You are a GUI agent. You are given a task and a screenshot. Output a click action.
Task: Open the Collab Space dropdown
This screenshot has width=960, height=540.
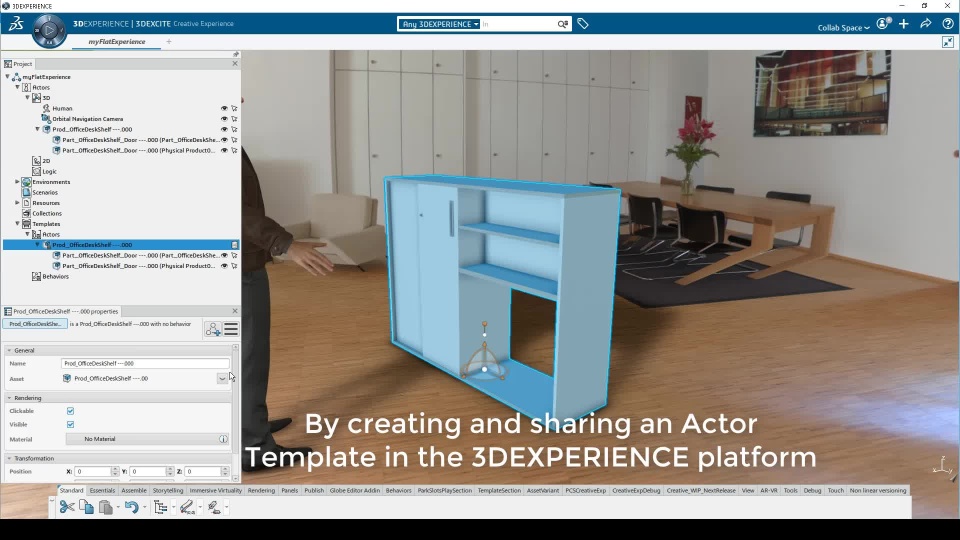tap(843, 28)
